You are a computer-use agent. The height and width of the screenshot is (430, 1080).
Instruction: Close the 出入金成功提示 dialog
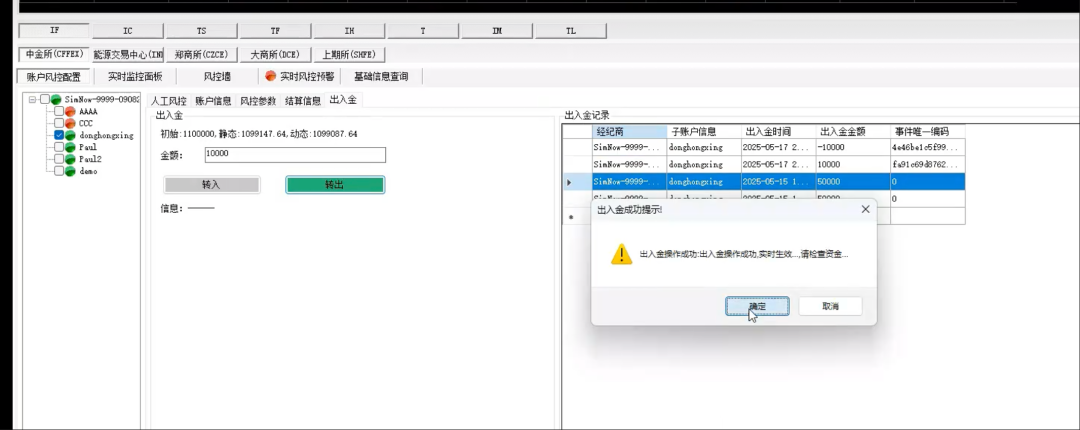pos(866,209)
